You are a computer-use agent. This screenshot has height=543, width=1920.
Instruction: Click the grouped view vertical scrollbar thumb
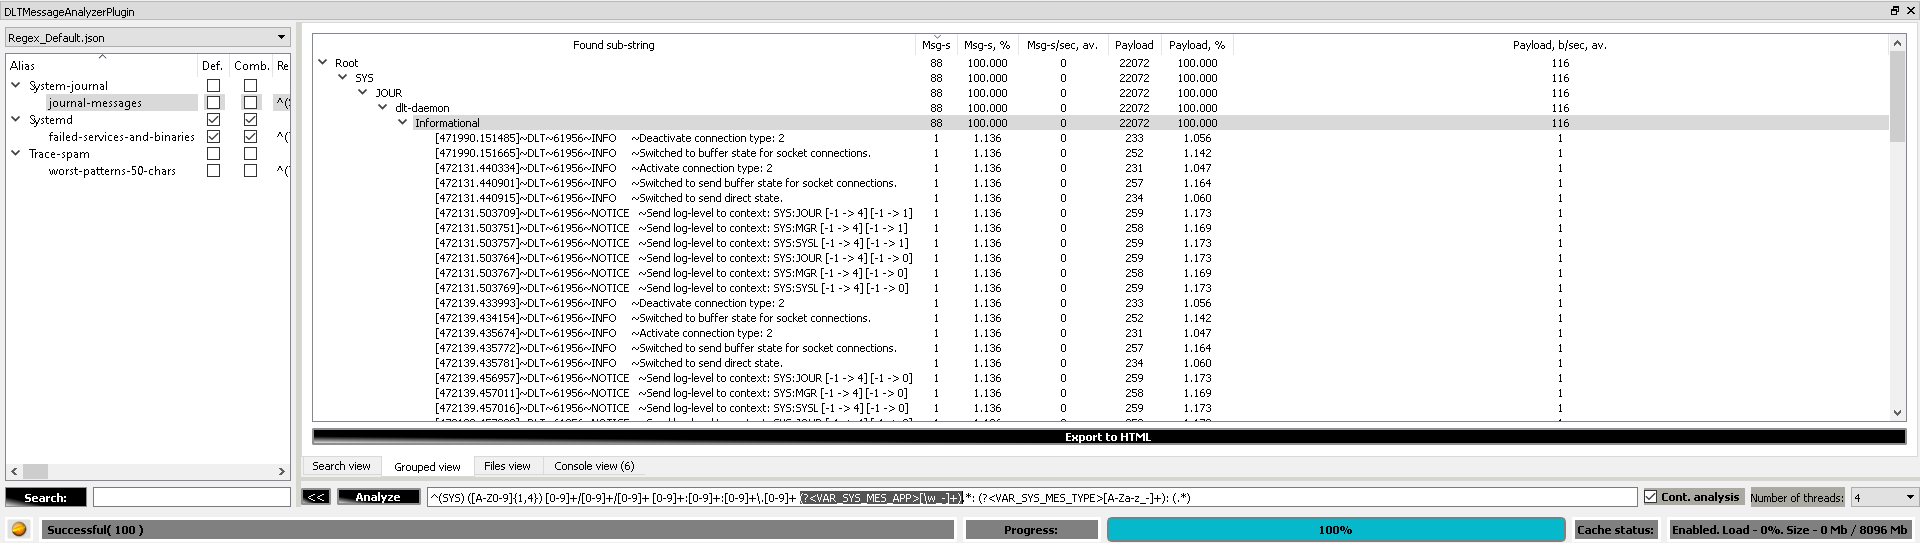(1897, 97)
